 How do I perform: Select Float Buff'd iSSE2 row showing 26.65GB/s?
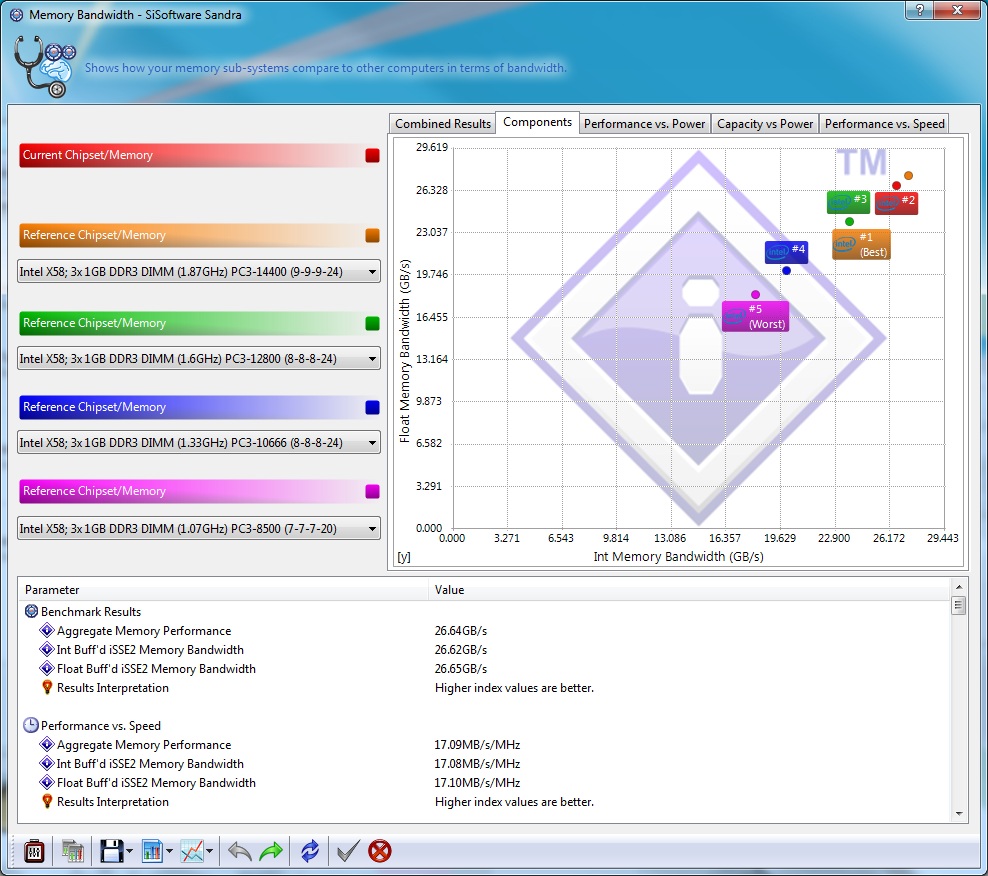pos(485,669)
